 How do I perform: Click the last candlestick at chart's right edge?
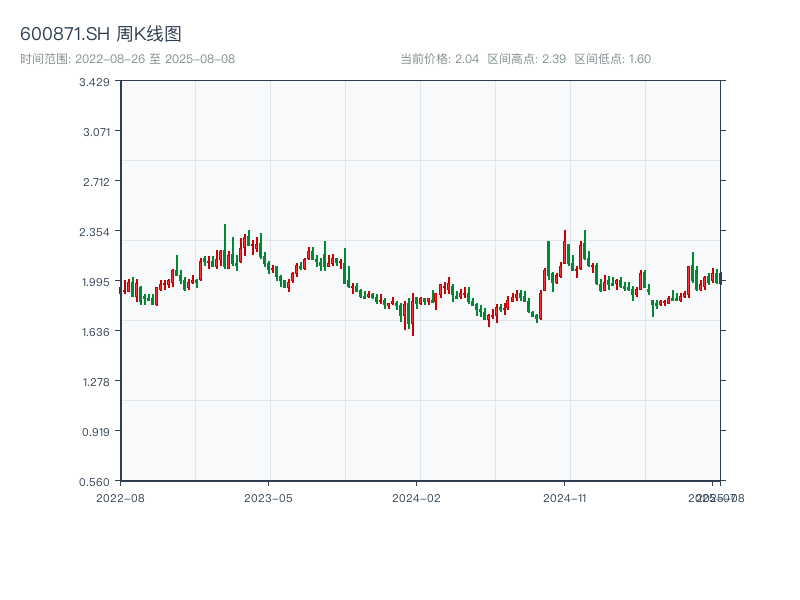720,277
